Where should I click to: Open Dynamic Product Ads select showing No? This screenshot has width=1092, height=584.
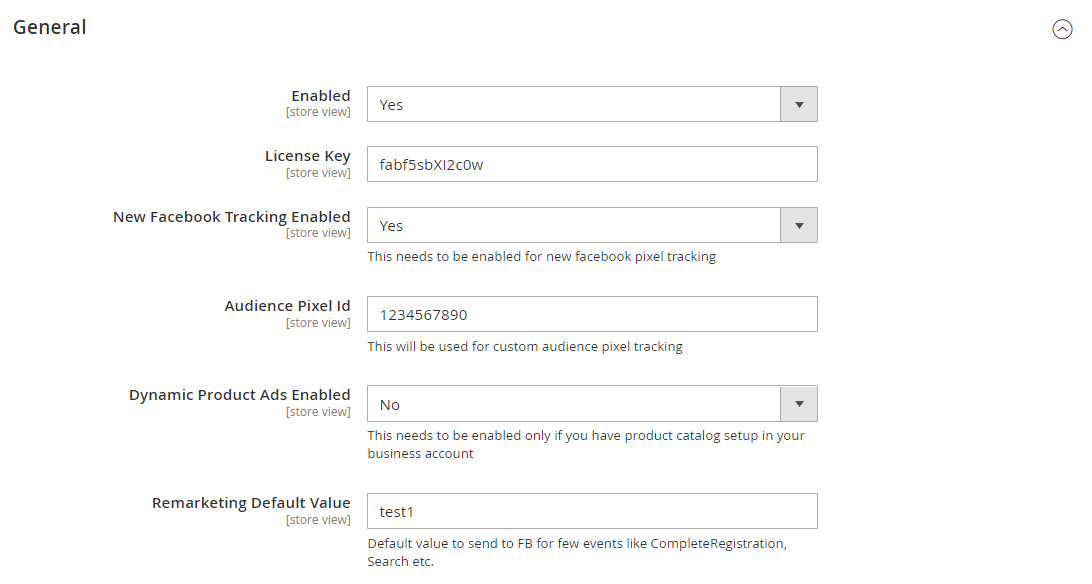coord(573,404)
